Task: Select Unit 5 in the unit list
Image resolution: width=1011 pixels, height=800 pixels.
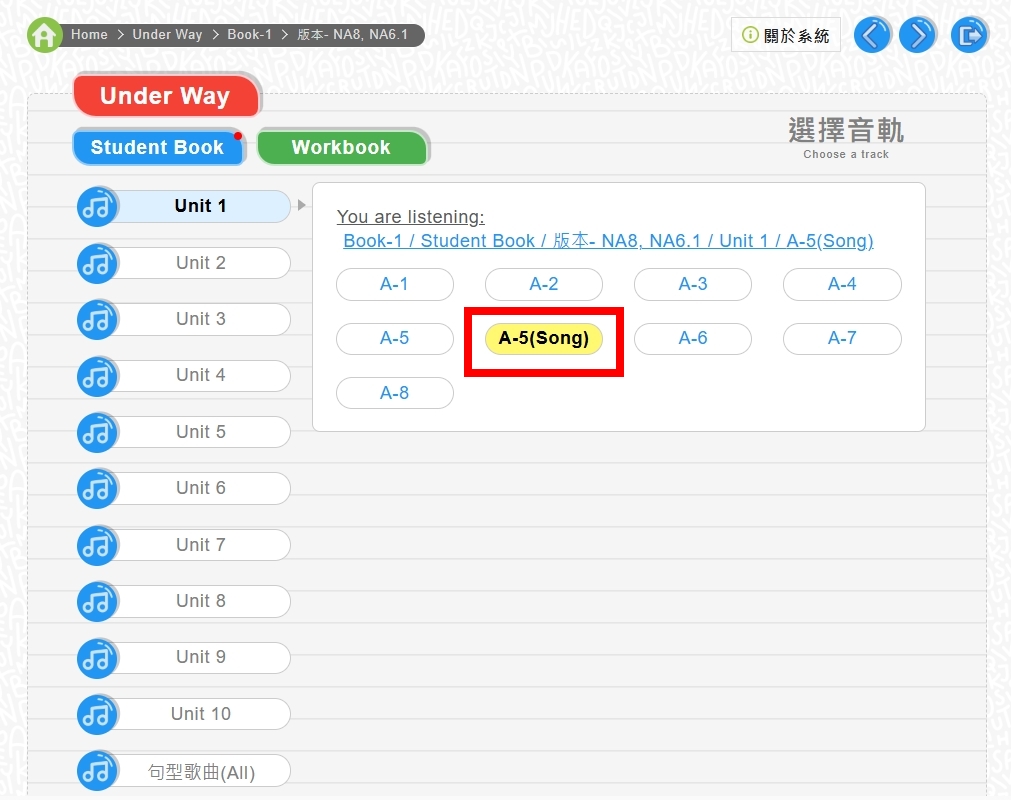Action: (201, 432)
